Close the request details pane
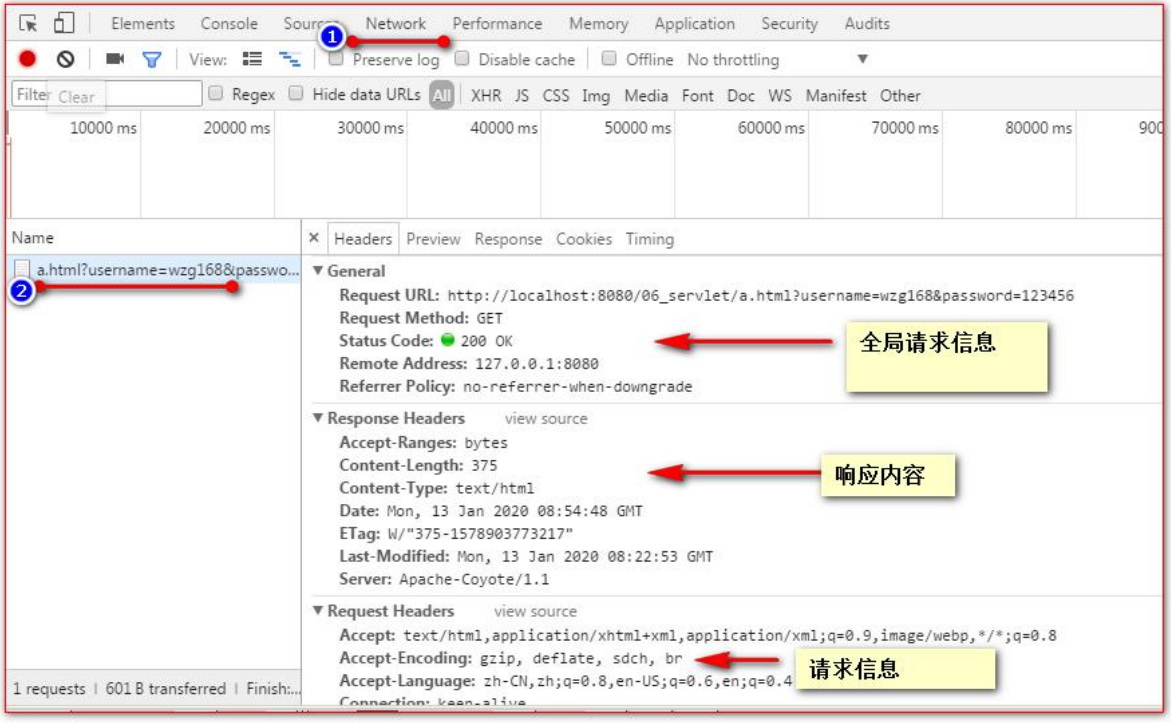This screenshot has width=1171, height=723. (314, 238)
